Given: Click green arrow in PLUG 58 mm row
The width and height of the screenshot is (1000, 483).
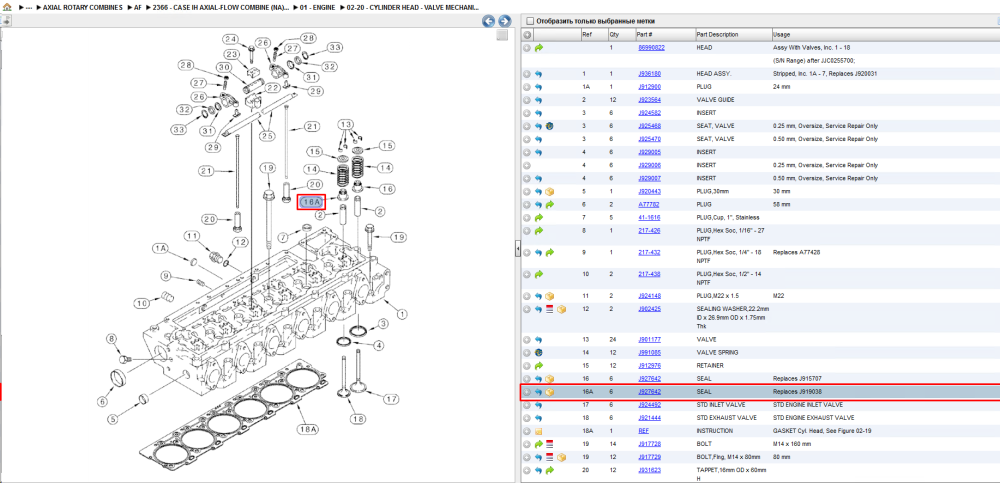Looking at the screenshot, I should [x=550, y=205].
